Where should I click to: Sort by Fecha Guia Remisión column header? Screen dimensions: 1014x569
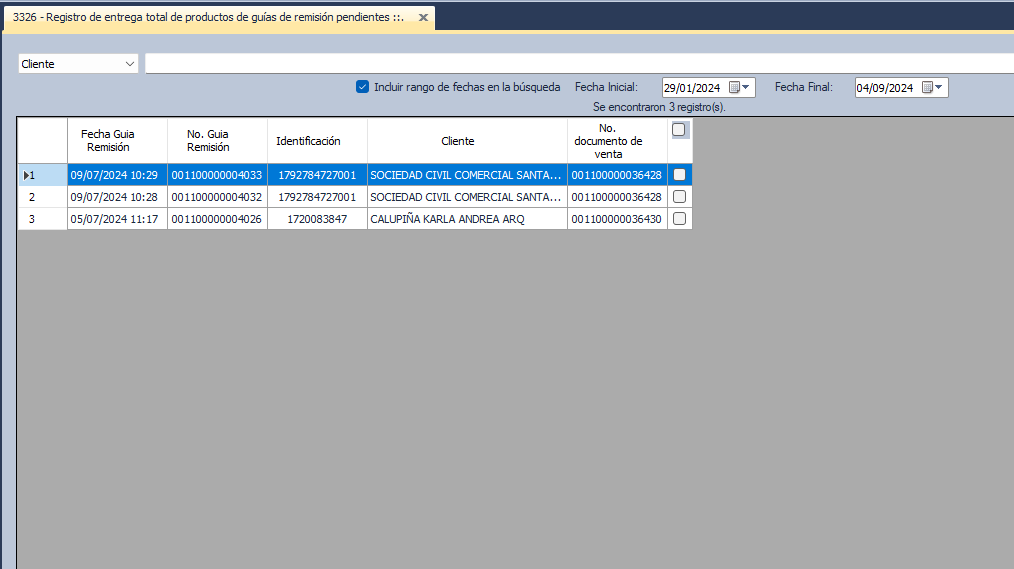(x=108, y=141)
